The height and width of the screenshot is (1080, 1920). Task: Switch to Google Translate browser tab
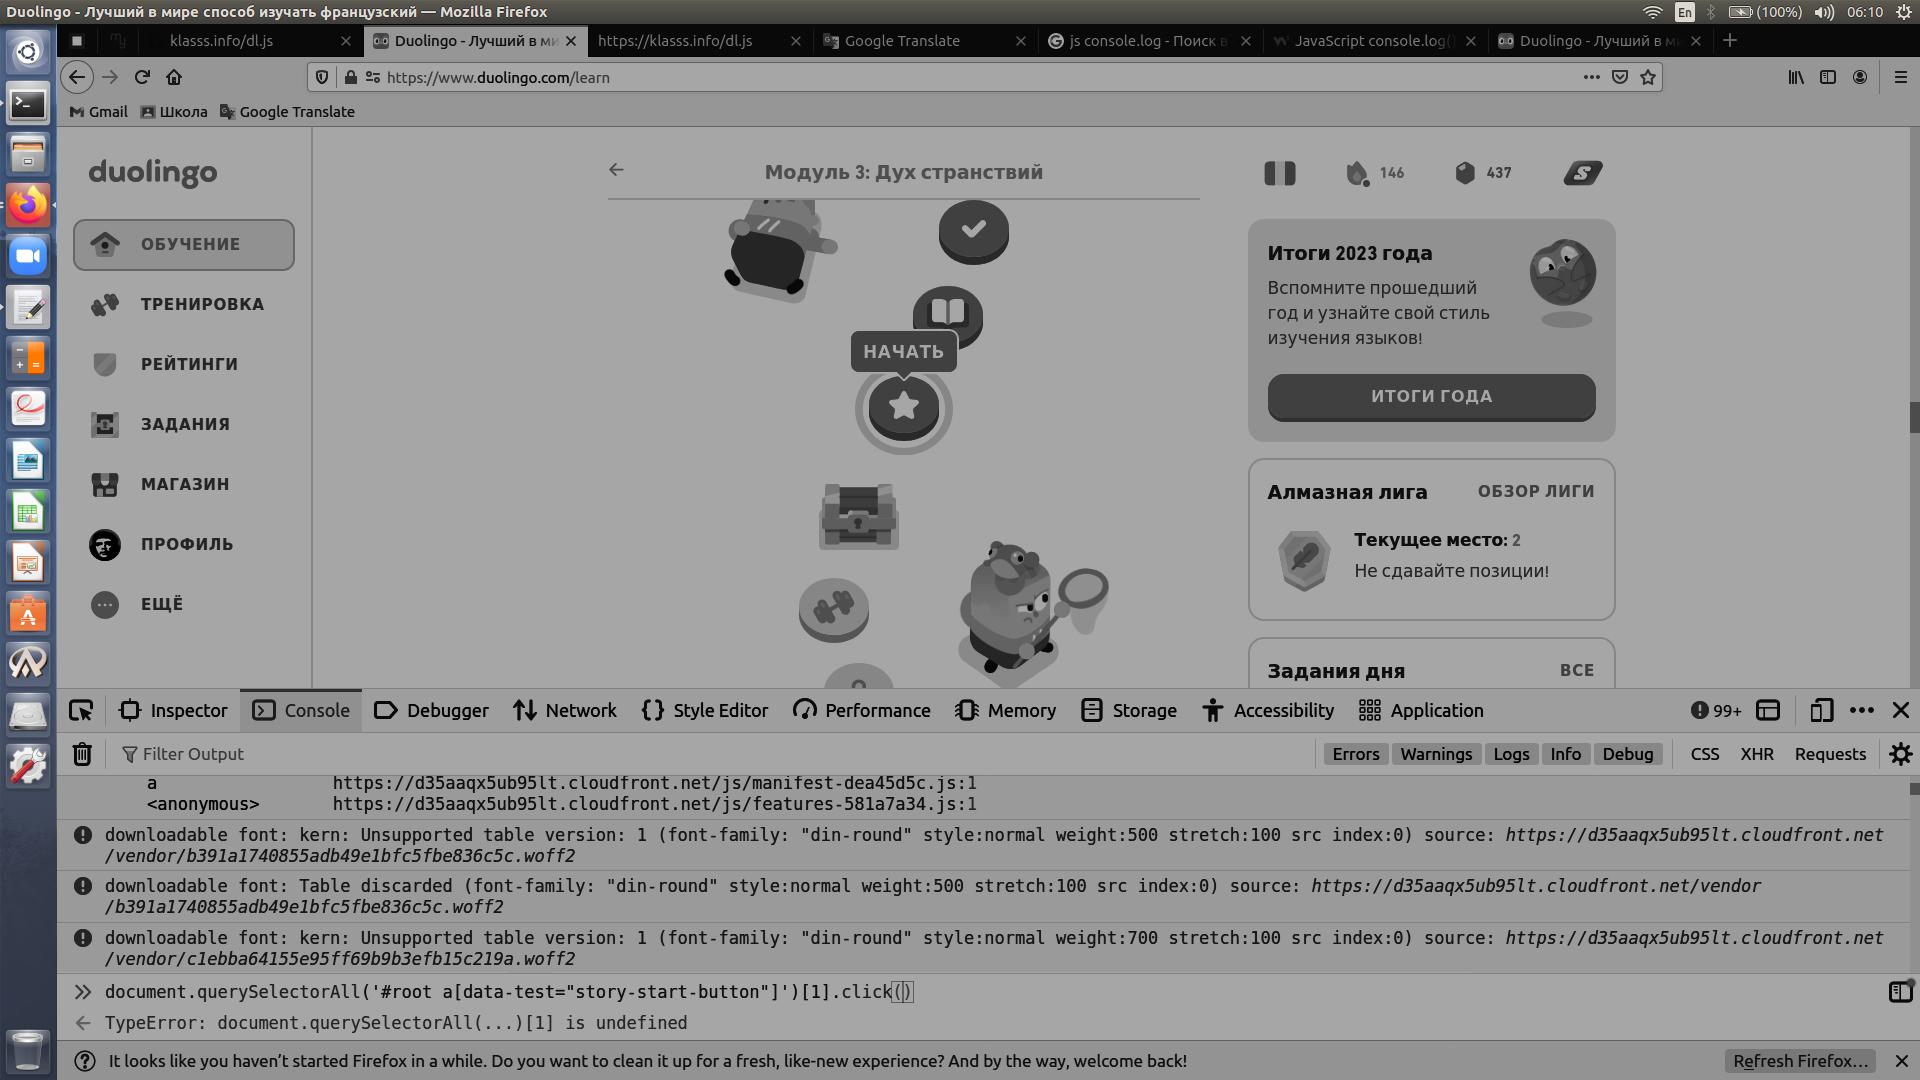902,41
